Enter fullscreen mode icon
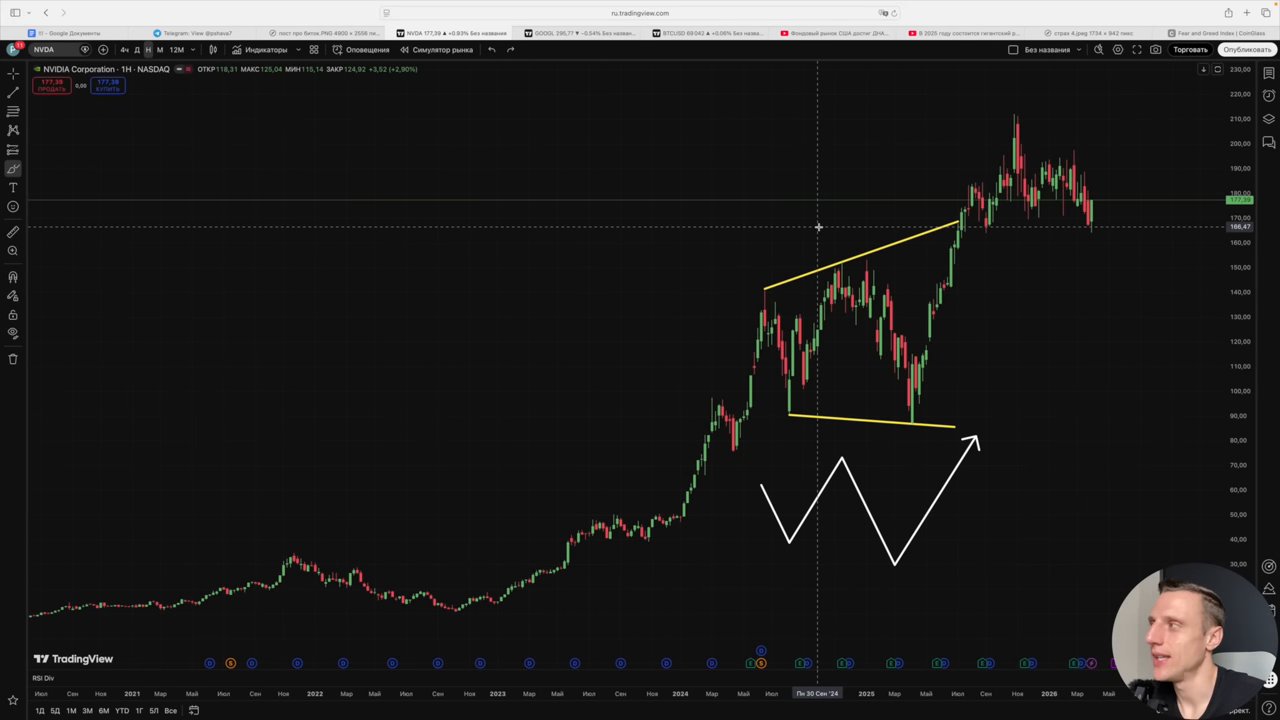1280x720 pixels. [x=1137, y=50]
